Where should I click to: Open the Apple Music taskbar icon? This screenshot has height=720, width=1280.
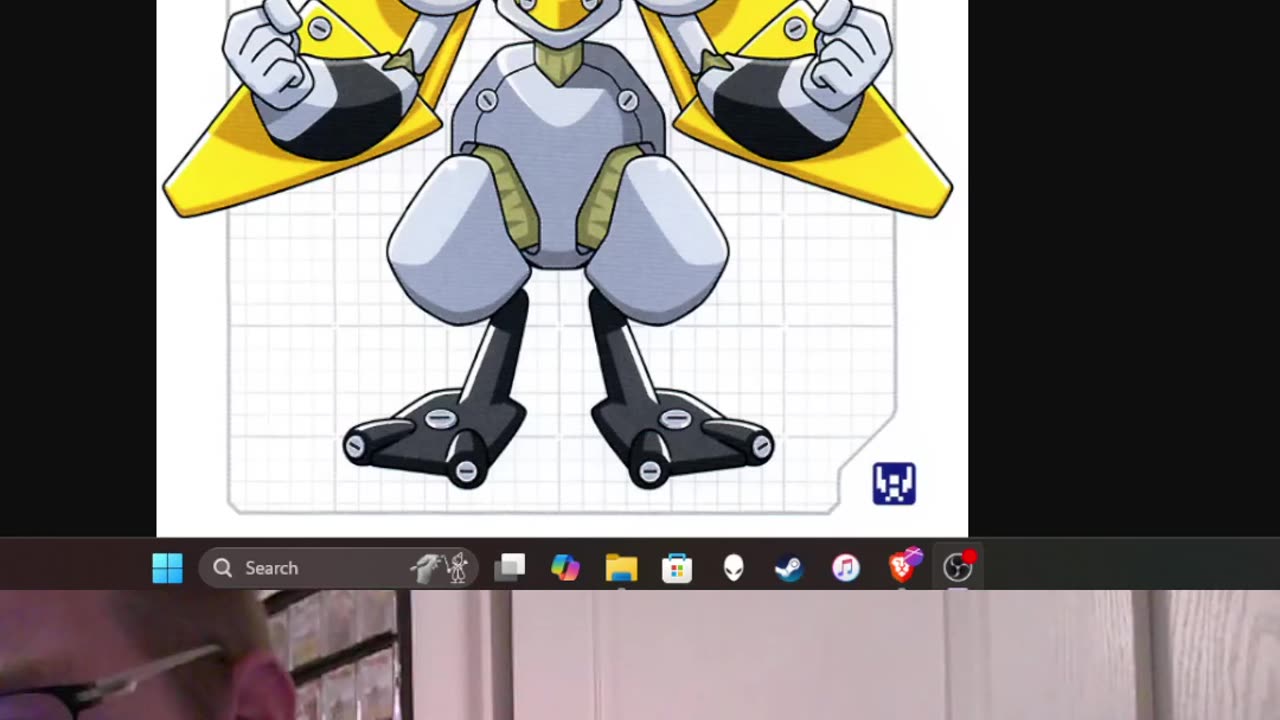coord(845,568)
